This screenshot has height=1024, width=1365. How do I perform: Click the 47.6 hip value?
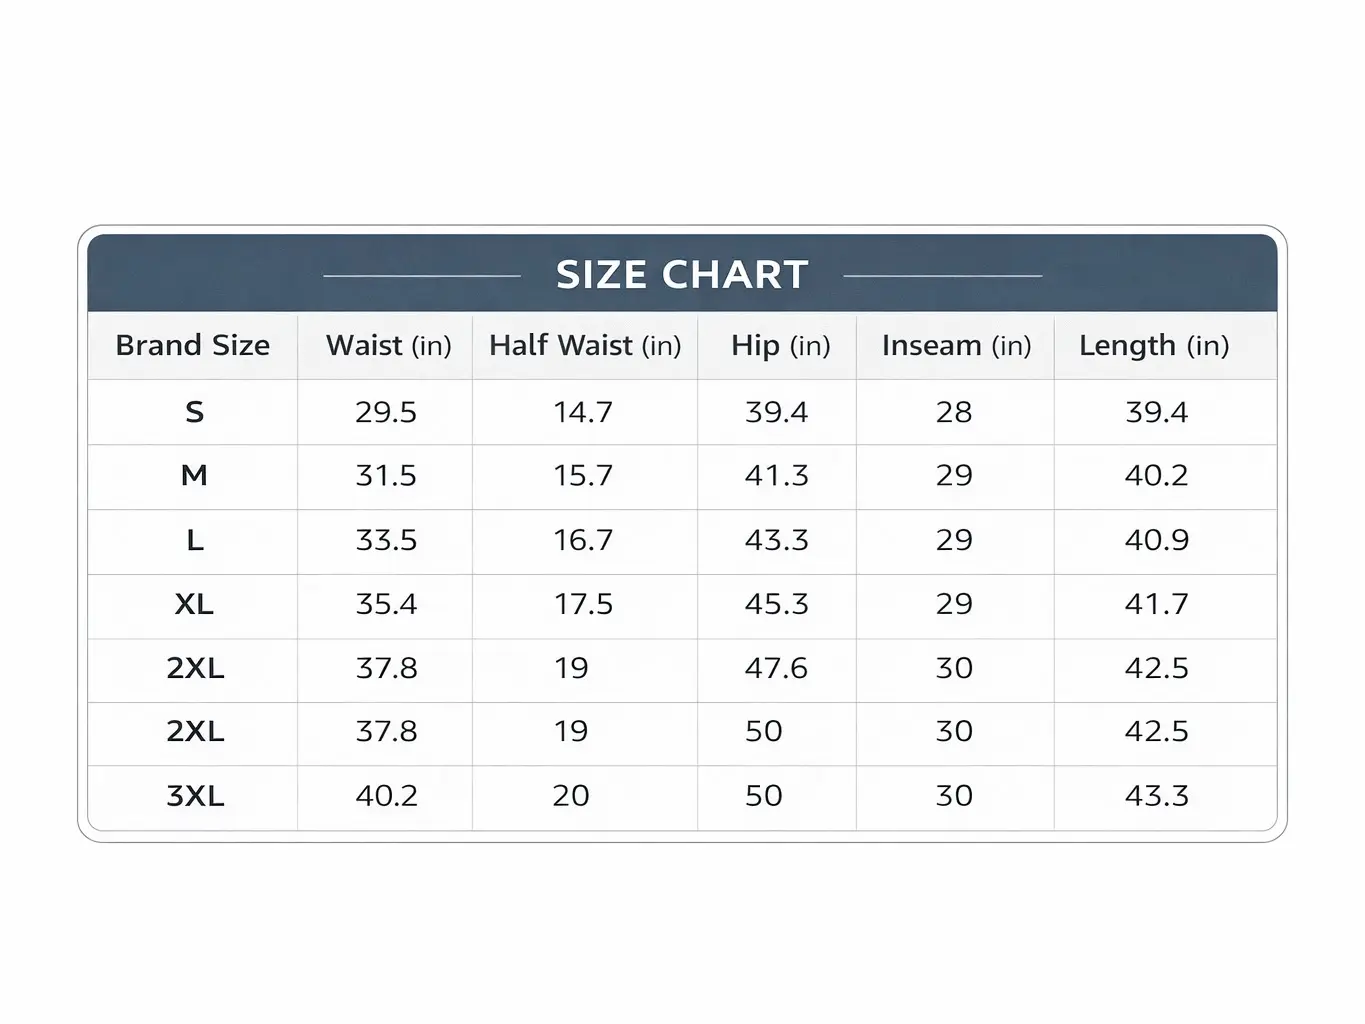point(776,668)
